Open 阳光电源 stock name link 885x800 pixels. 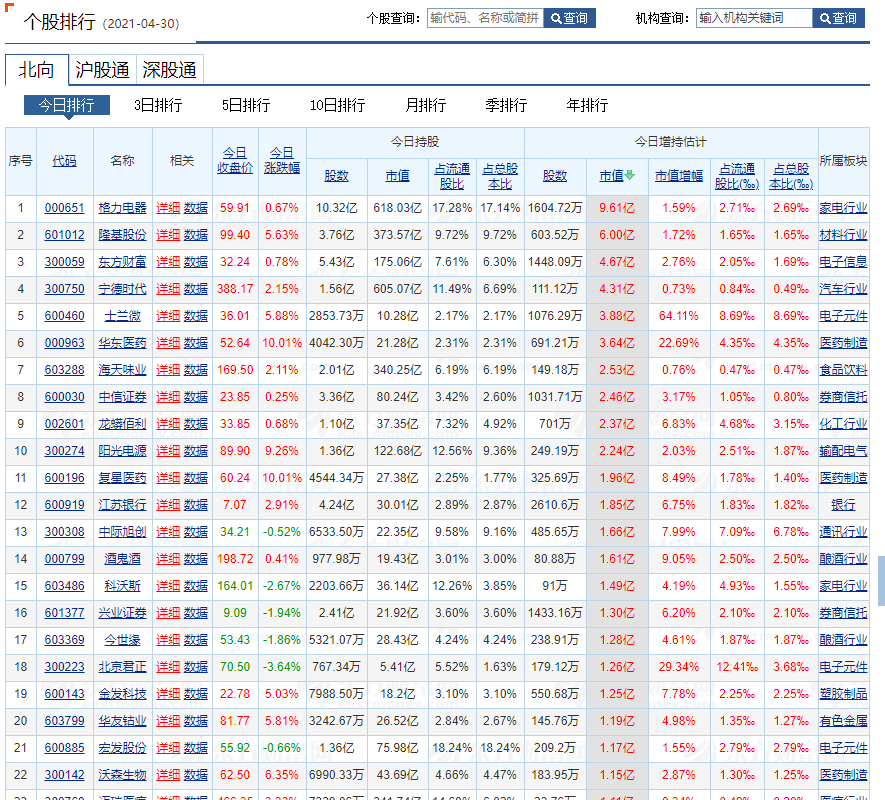click(x=122, y=451)
